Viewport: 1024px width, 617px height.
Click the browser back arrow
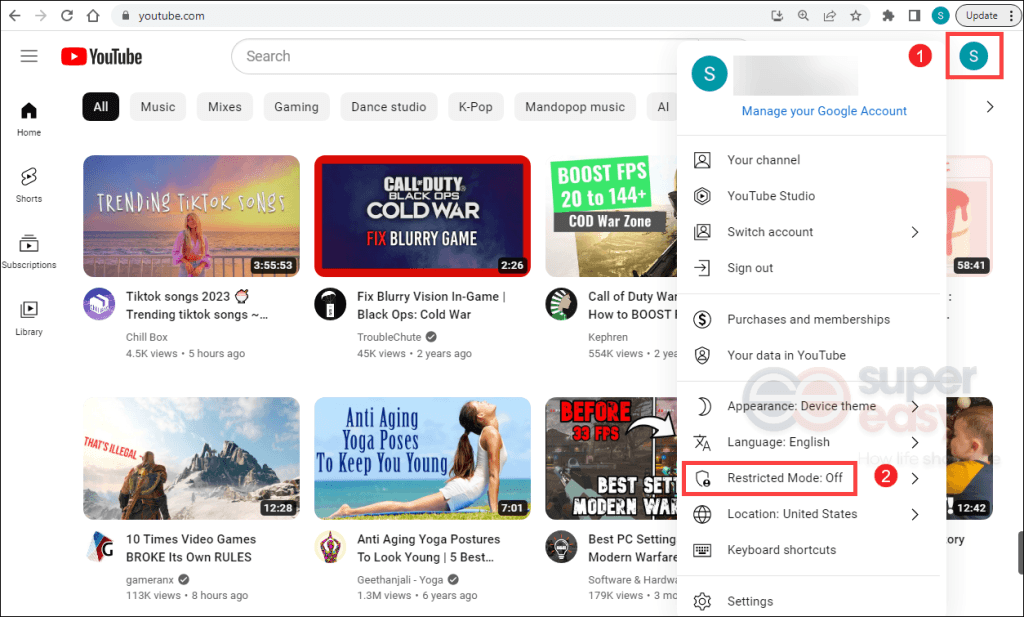pos(14,16)
